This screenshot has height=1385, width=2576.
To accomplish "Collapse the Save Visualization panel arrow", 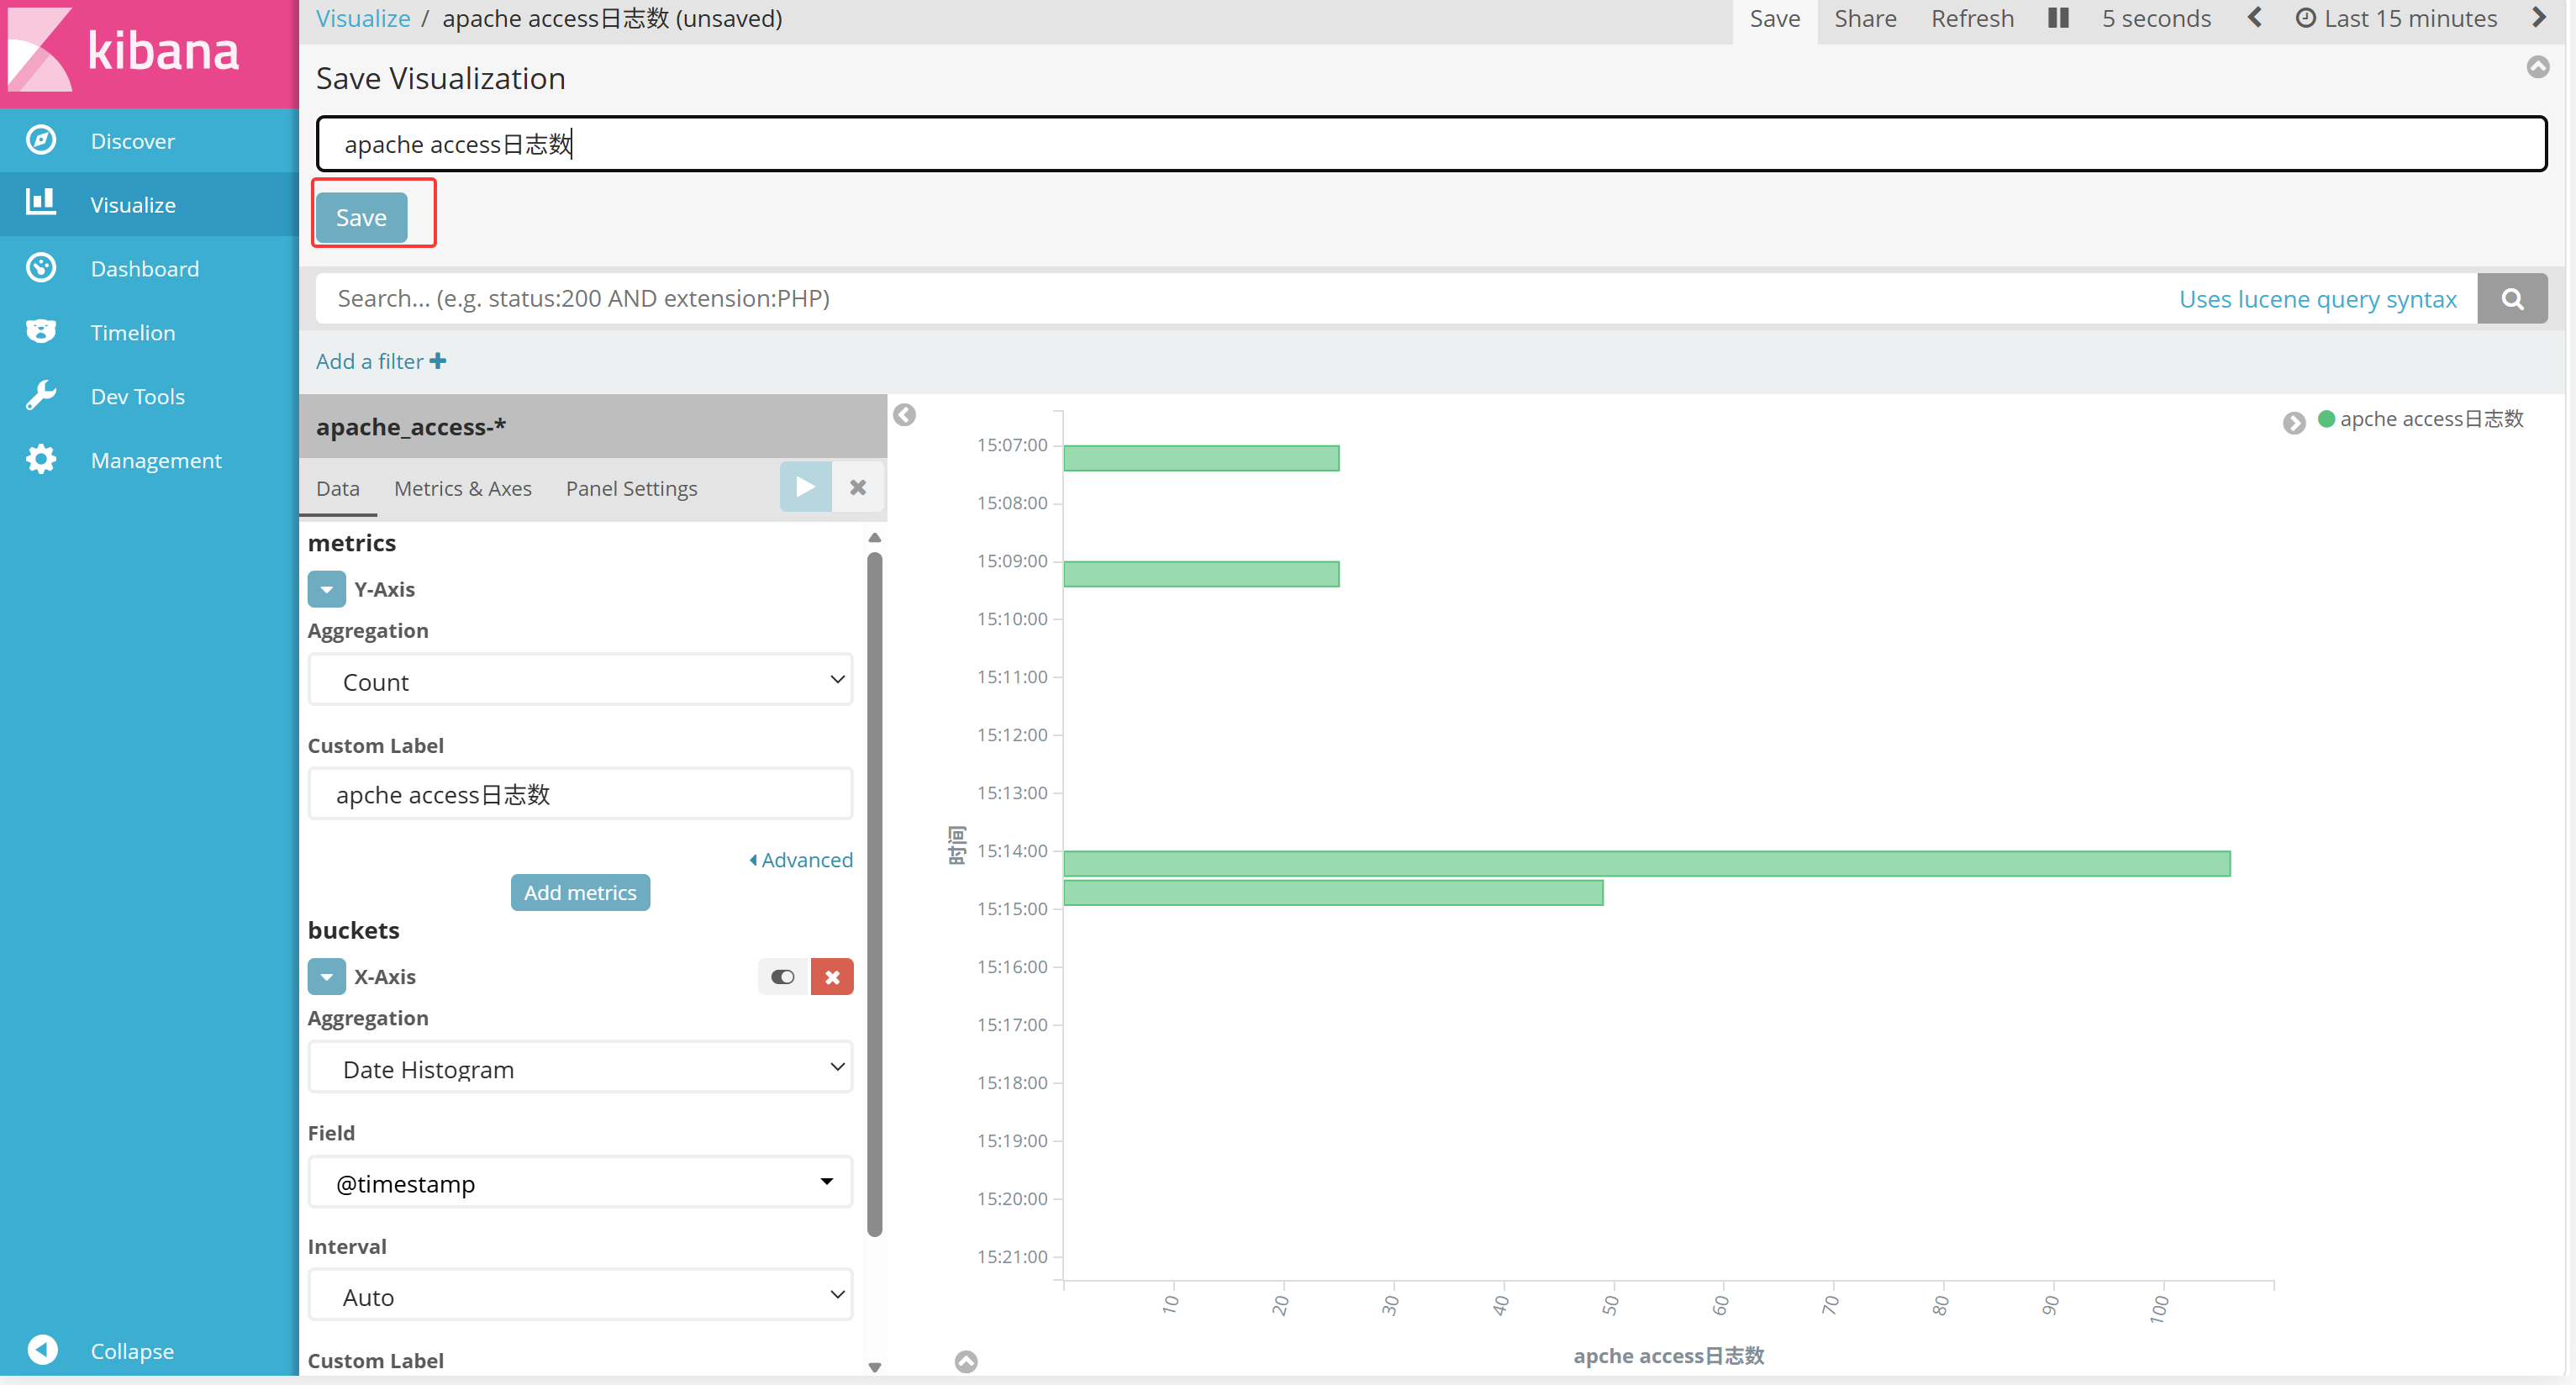I will 2538,67.
